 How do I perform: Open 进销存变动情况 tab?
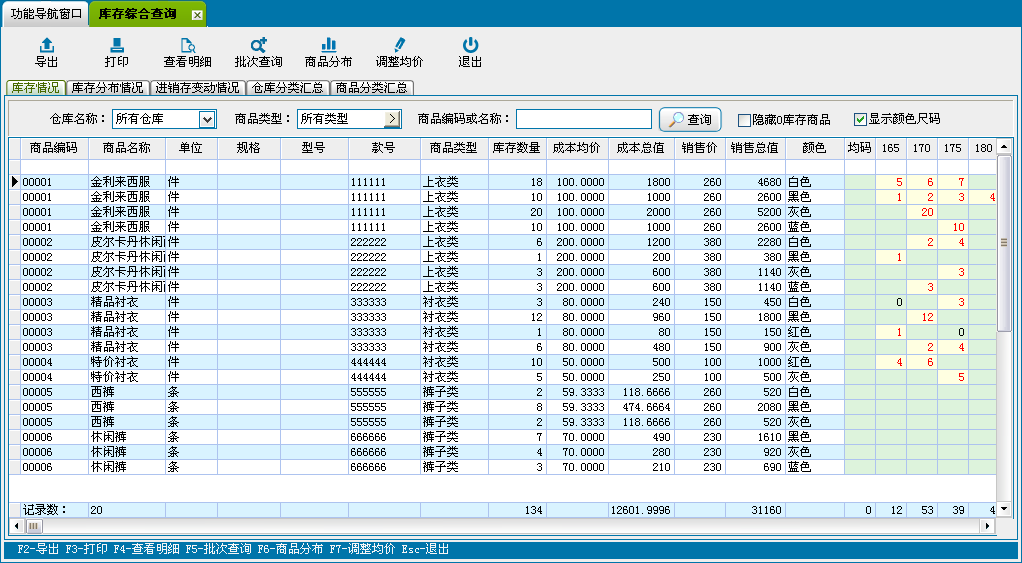[197, 88]
